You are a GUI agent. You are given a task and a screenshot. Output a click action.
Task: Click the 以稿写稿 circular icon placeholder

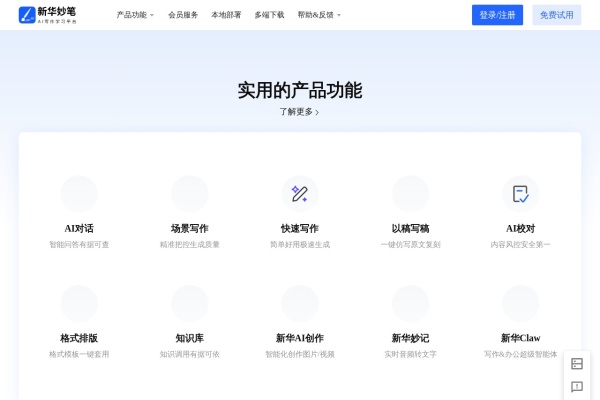coord(410,194)
